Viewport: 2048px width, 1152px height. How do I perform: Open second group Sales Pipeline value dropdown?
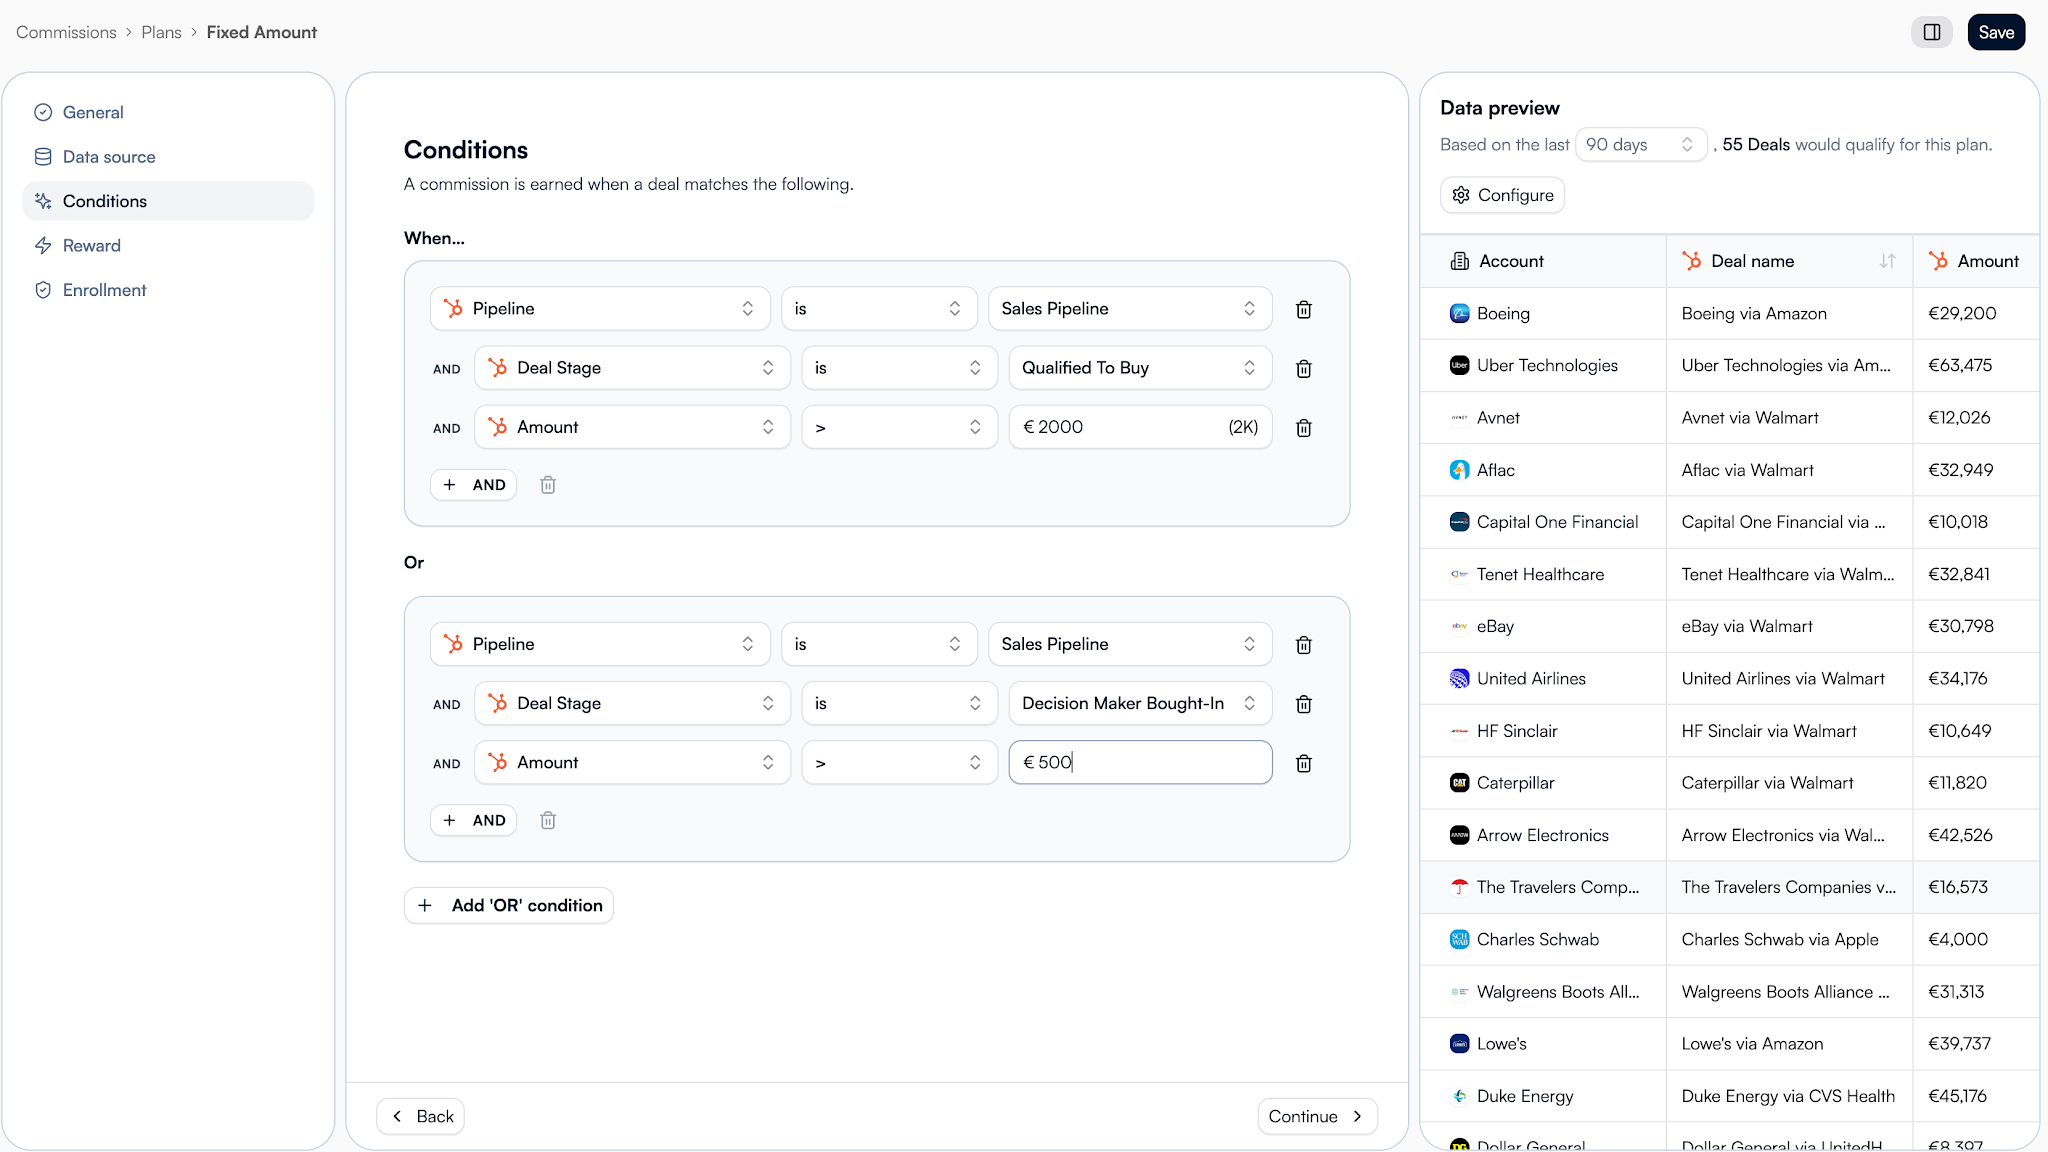(1130, 645)
